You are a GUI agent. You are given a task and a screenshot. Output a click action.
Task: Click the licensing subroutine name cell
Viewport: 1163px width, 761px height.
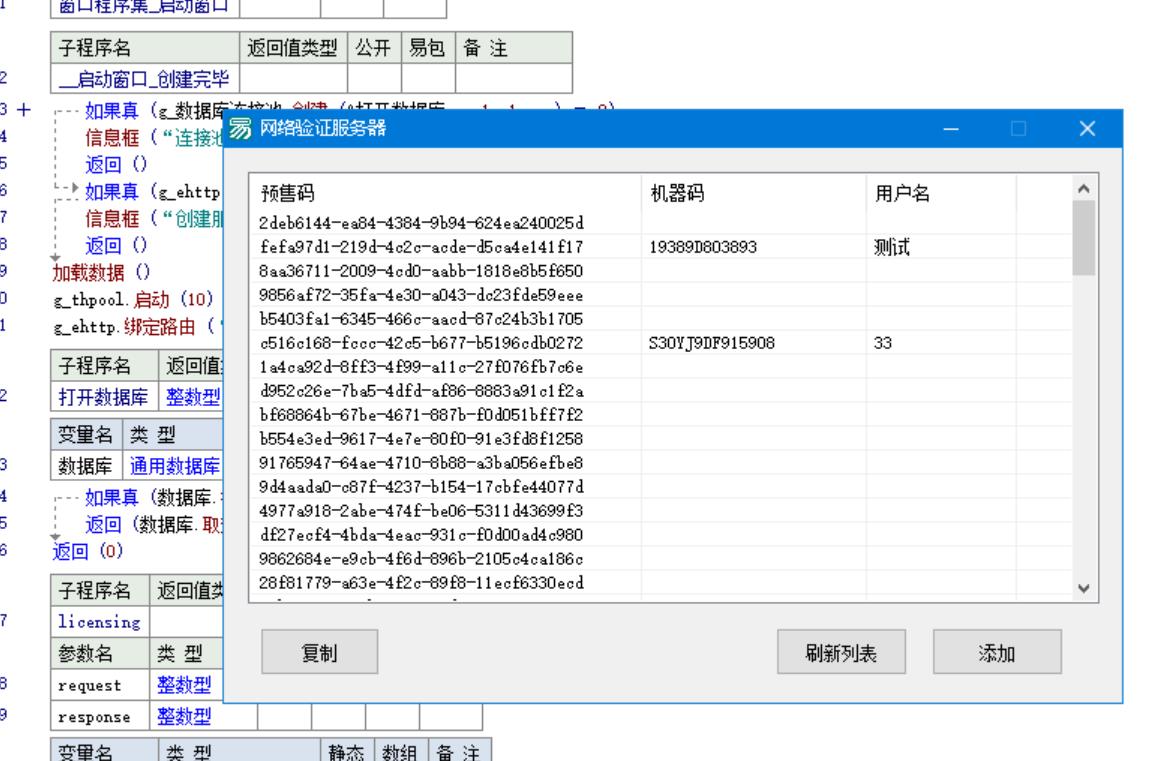pos(98,622)
